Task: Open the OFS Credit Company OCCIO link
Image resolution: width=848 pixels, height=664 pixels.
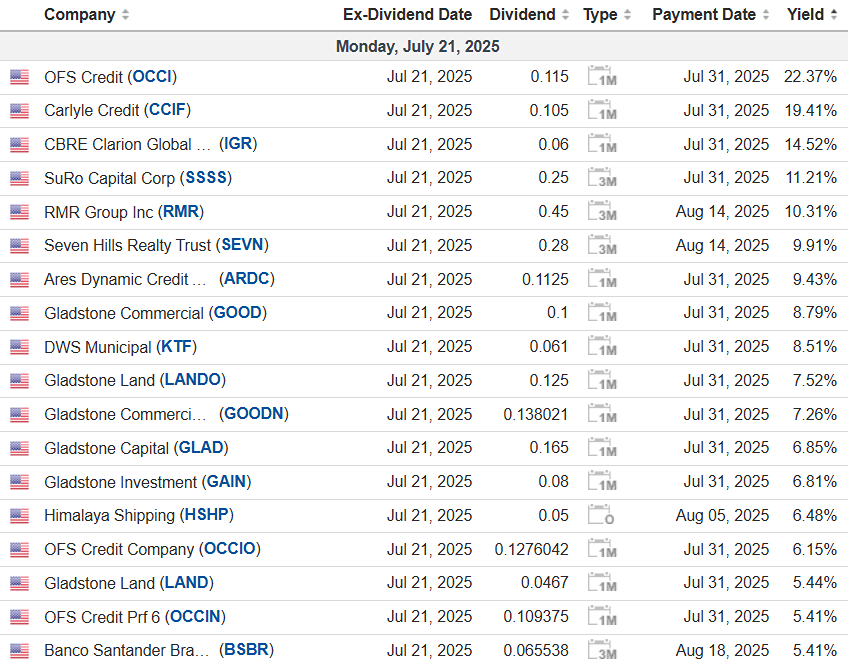Action: [x=230, y=549]
